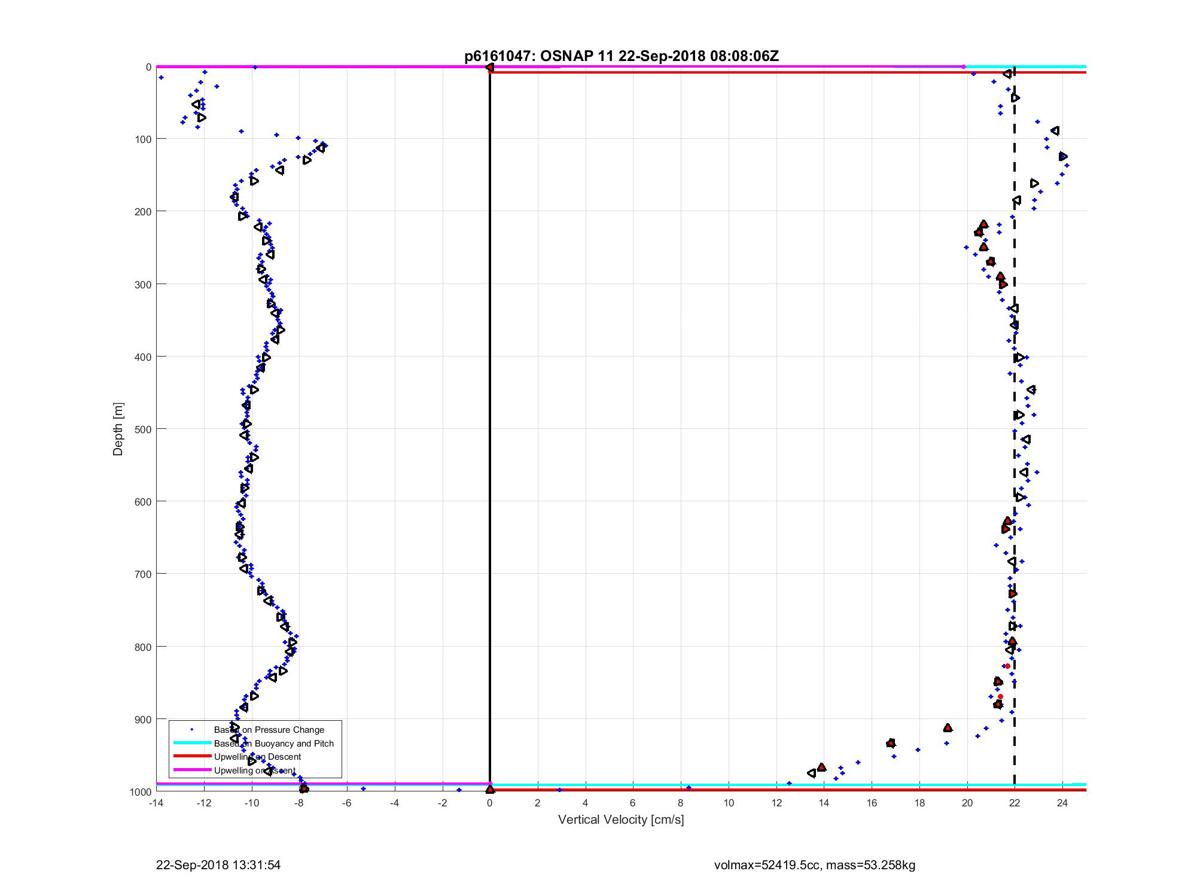The width and height of the screenshot is (1200, 889).
Task: Click the 300 tick on depth axis
Action: pyautogui.click(x=142, y=284)
